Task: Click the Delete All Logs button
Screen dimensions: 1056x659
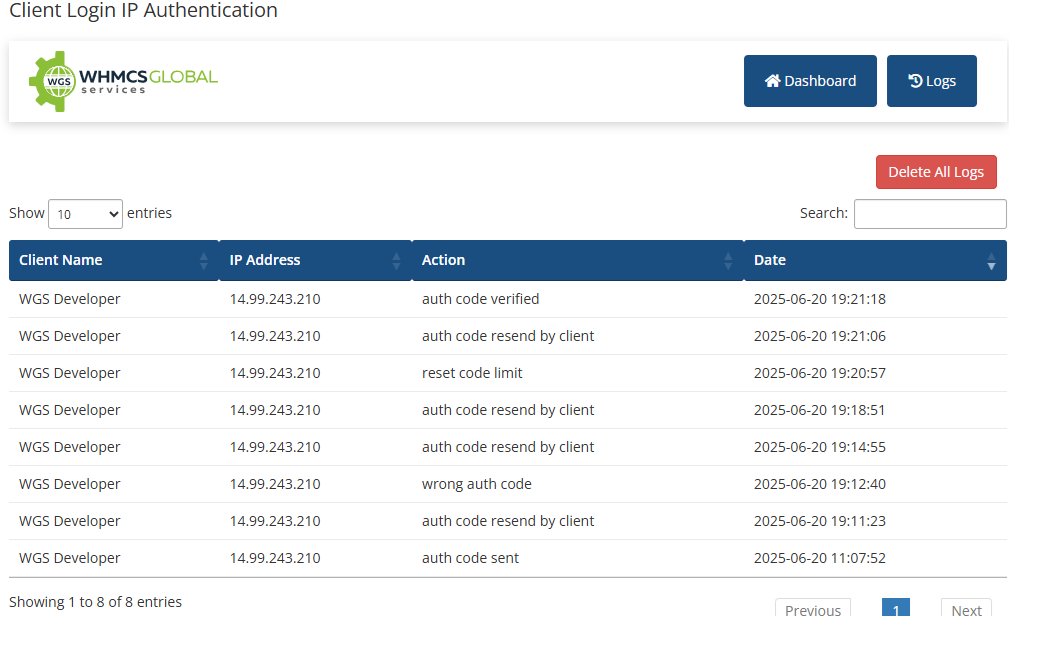Action: coord(936,172)
